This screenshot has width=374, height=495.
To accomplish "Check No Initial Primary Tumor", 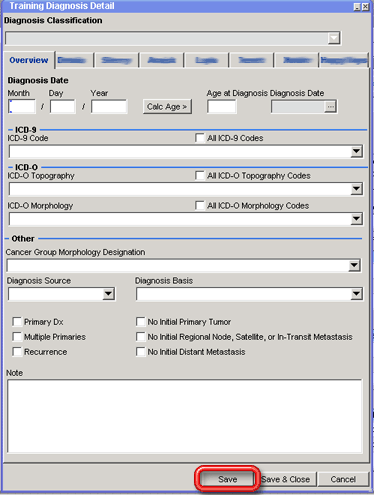I will 141,322.
